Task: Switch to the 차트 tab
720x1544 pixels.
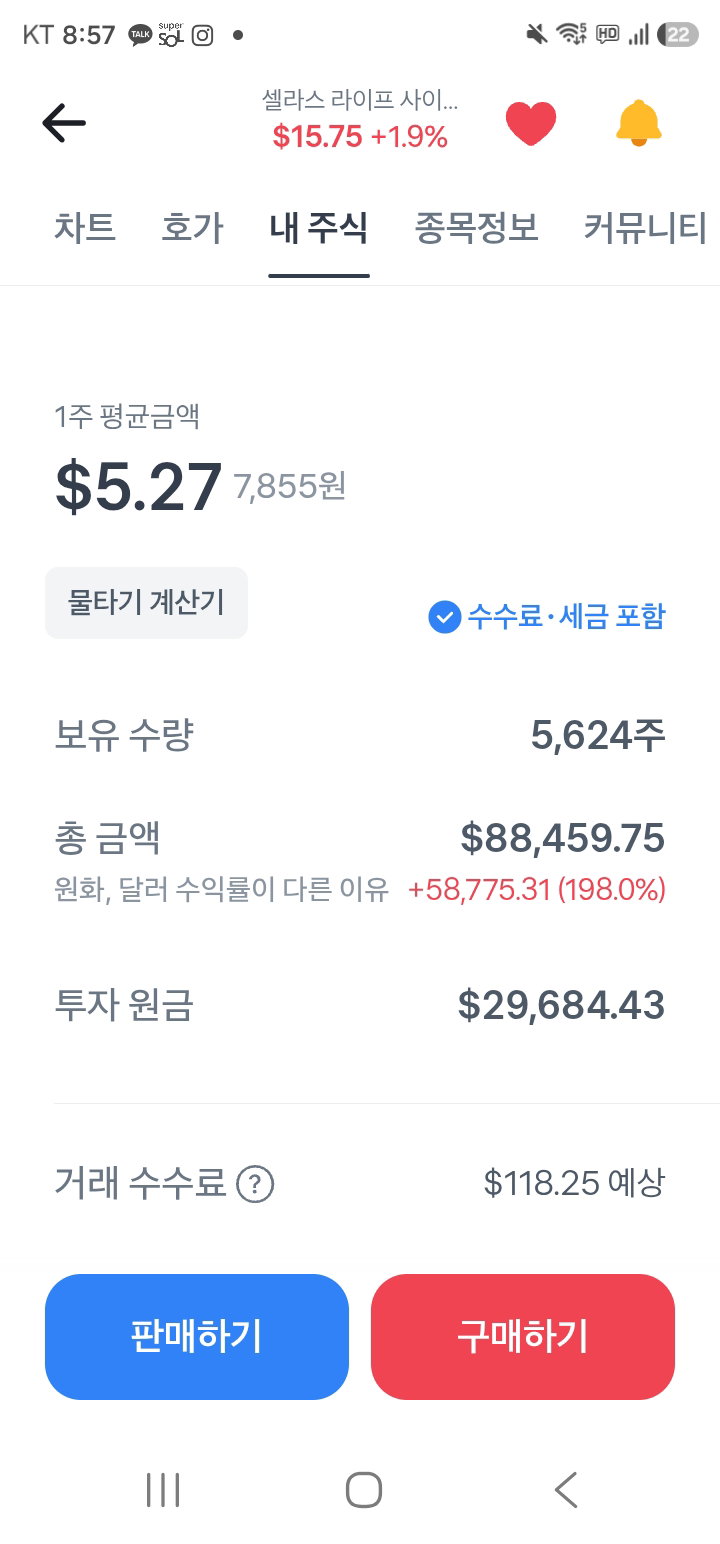Action: [85, 228]
